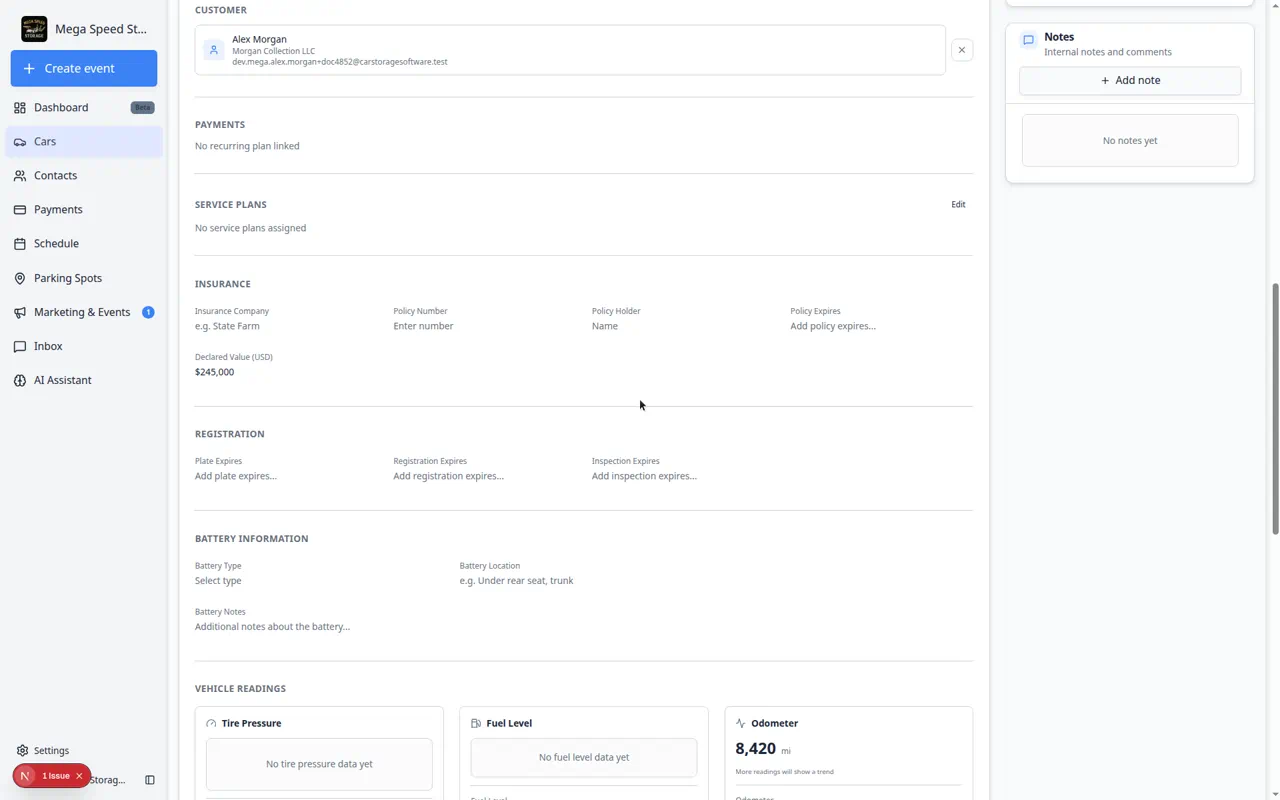Click the Parking Spots pin icon

[20, 278]
